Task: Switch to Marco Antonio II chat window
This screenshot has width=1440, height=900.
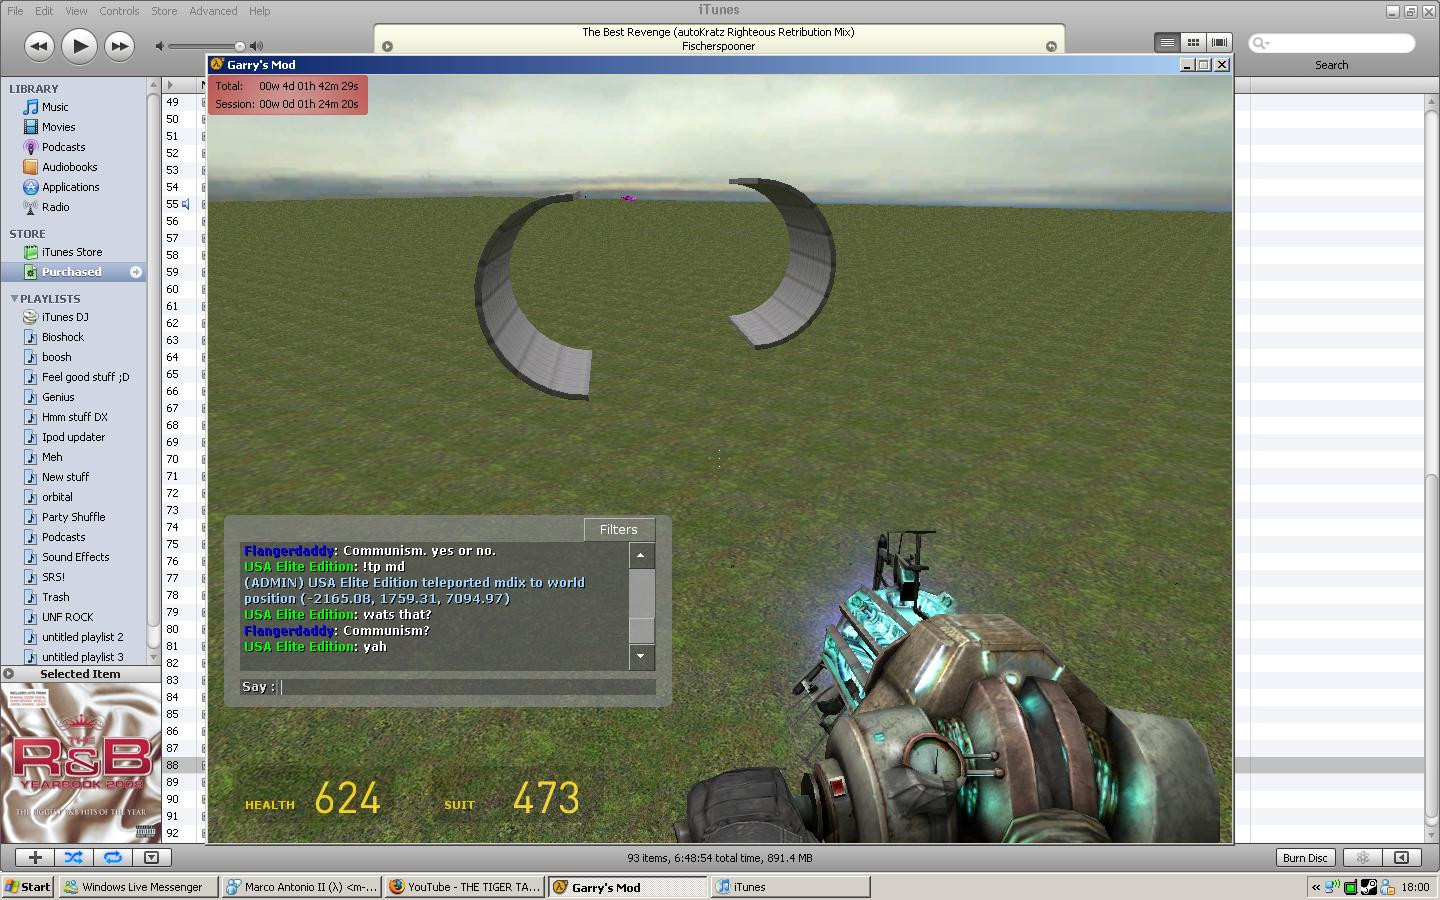Action: coord(301,887)
